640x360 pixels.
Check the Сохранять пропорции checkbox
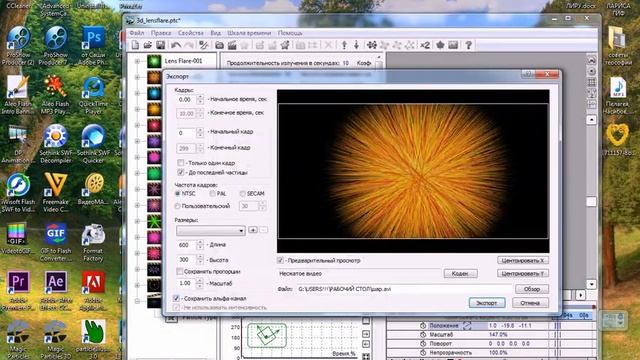[x=180, y=271]
